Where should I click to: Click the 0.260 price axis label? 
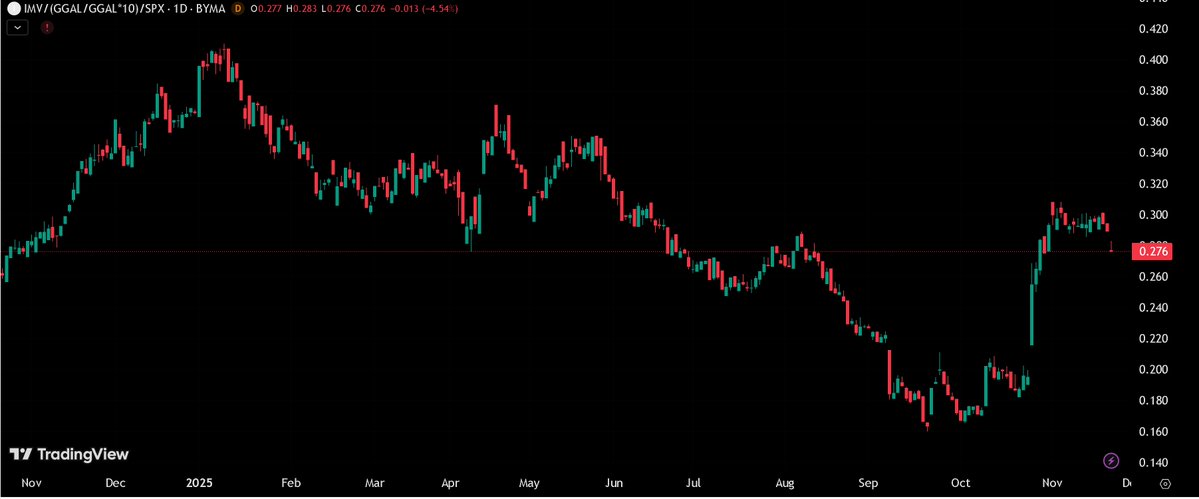(1152, 277)
